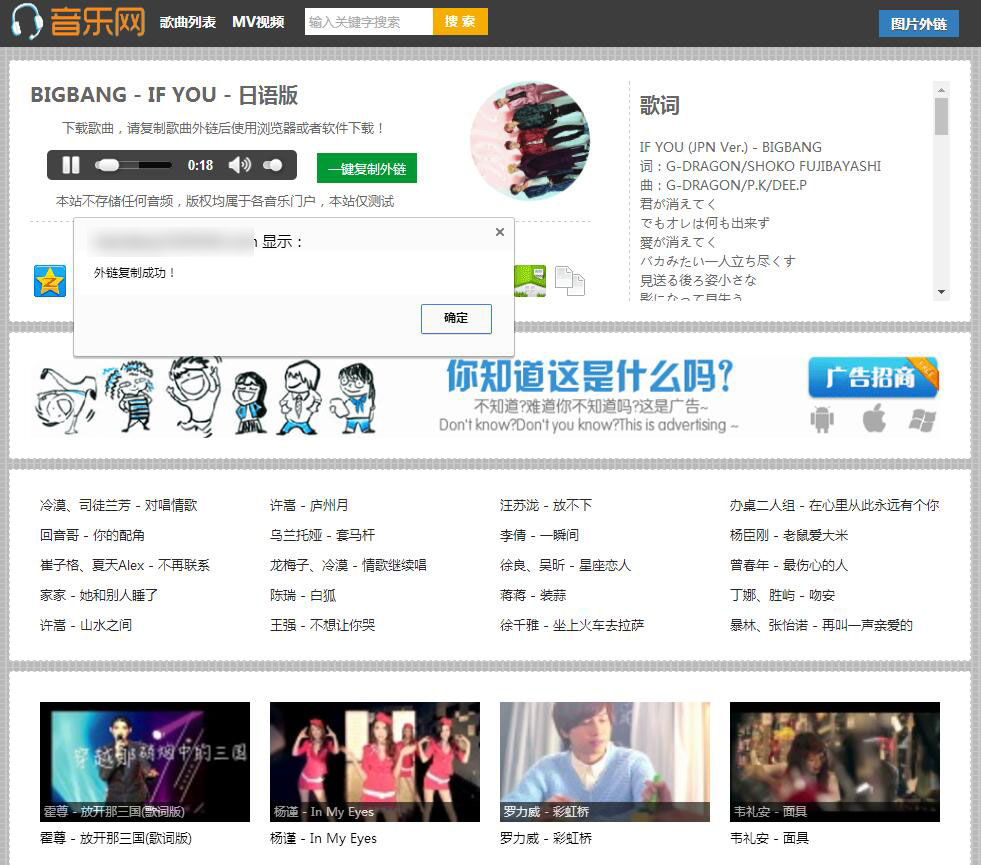This screenshot has height=865, width=981.
Task: Click the copy-pages icon
Action: pos(570,282)
